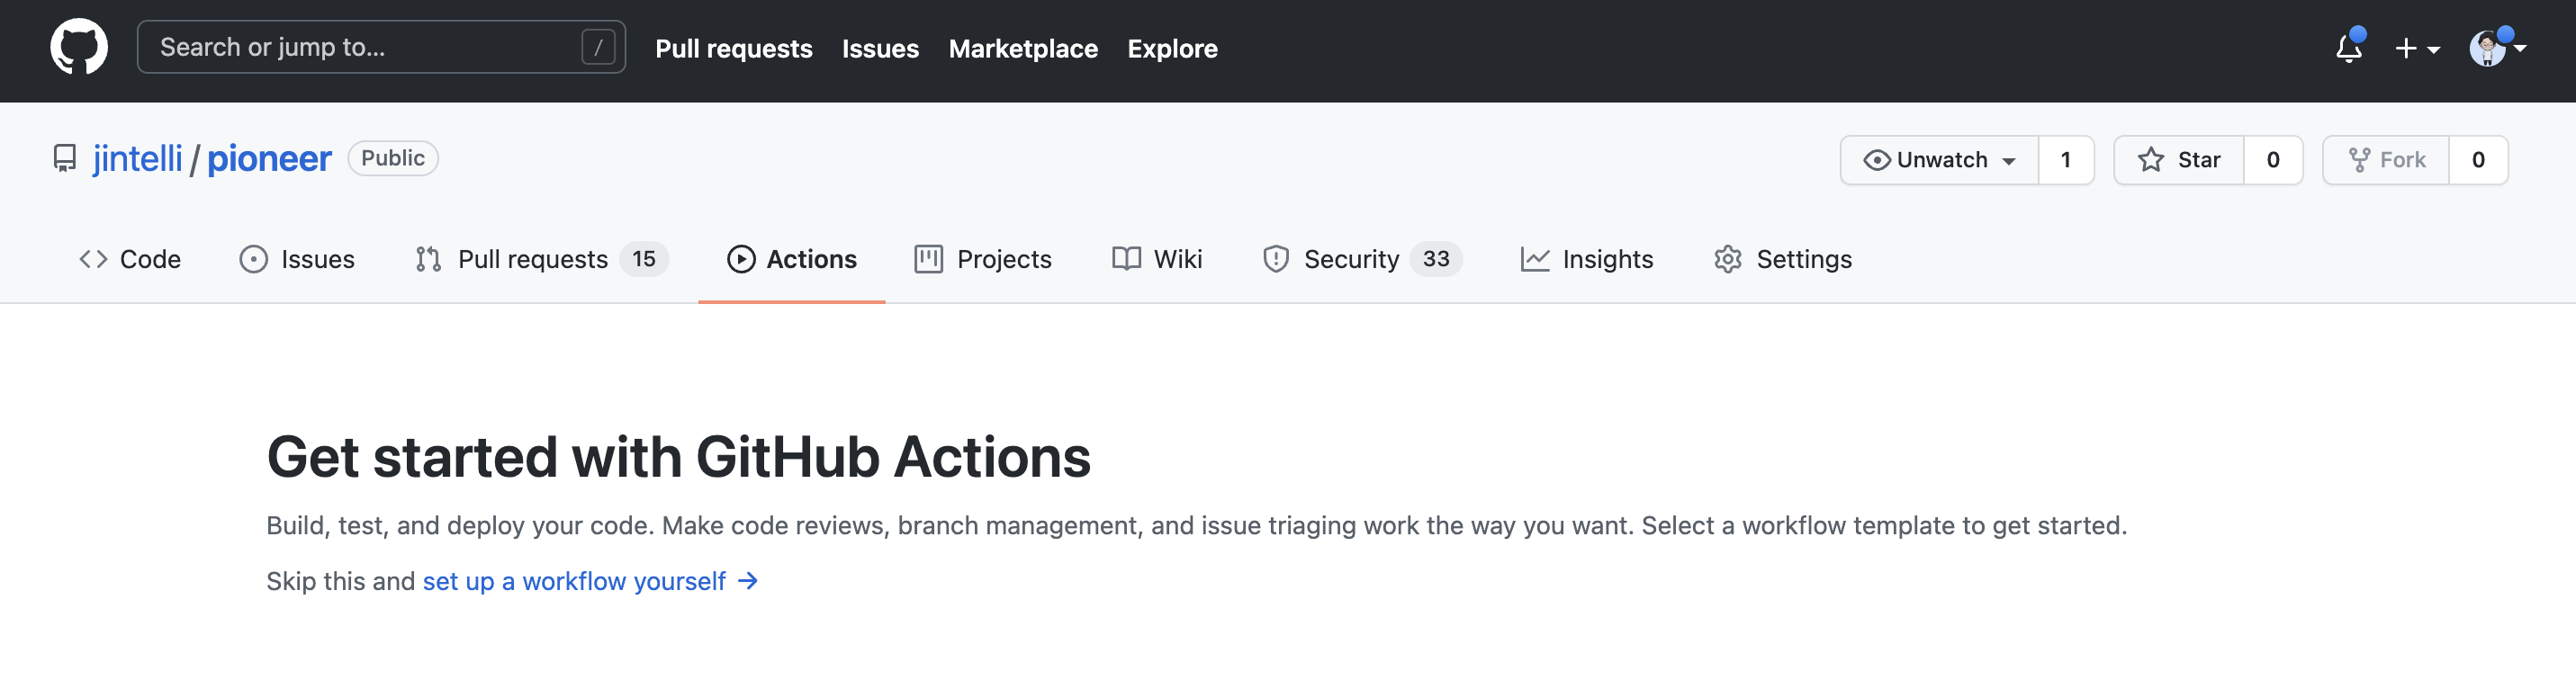The height and width of the screenshot is (689, 2576).
Task: Click the GitHub Octocat logo
Action: click(79, 47)
